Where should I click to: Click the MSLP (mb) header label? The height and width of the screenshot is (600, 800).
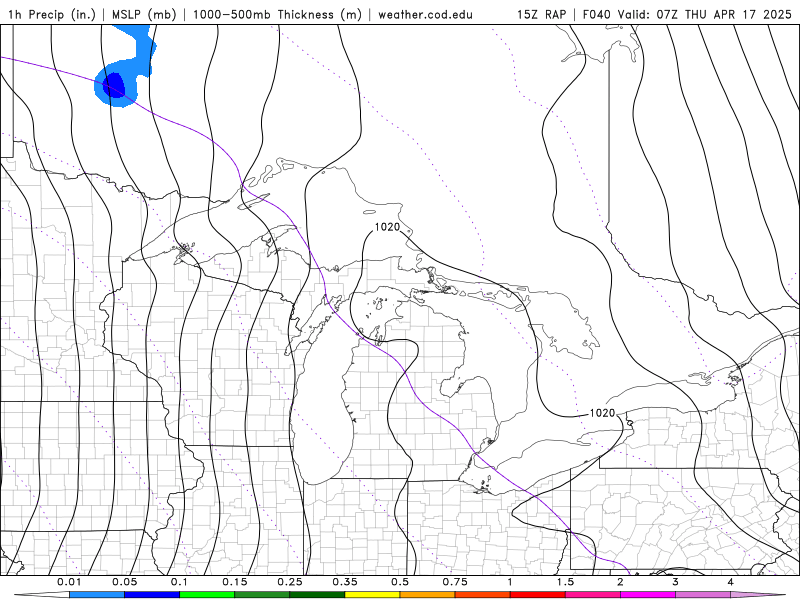coord(144,14)
